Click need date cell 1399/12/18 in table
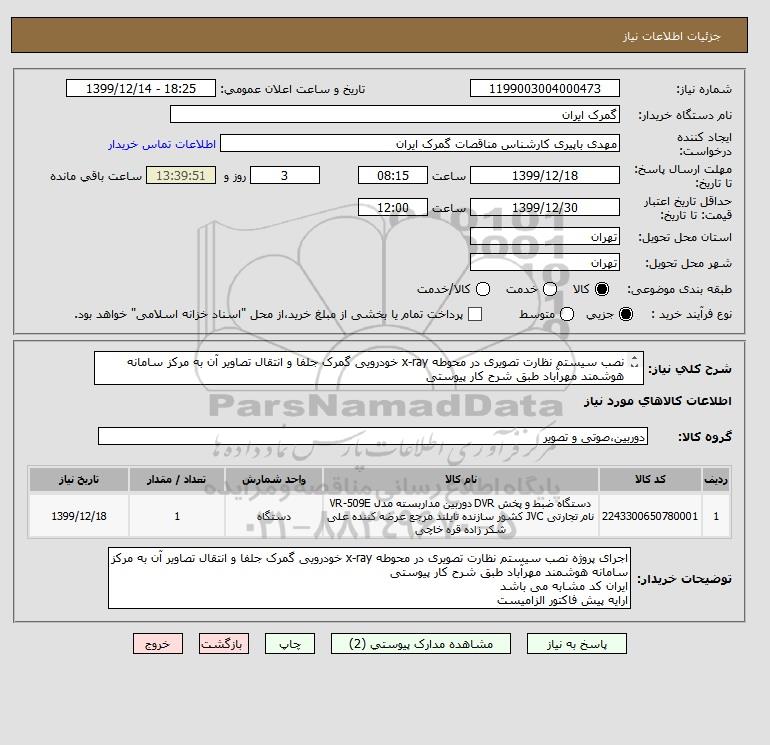The width and height of the screenshot is (770, 745). 79,516
